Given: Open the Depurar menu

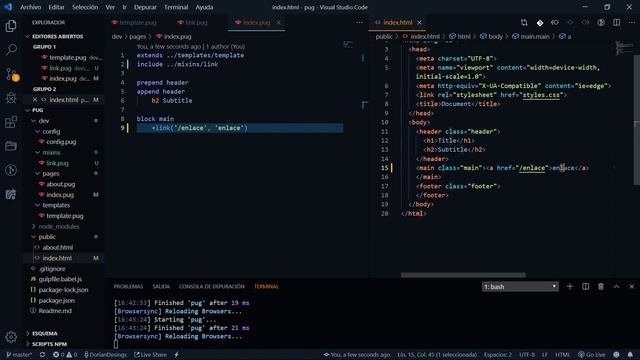Looking at the screenshot, I should click(145, 7).
